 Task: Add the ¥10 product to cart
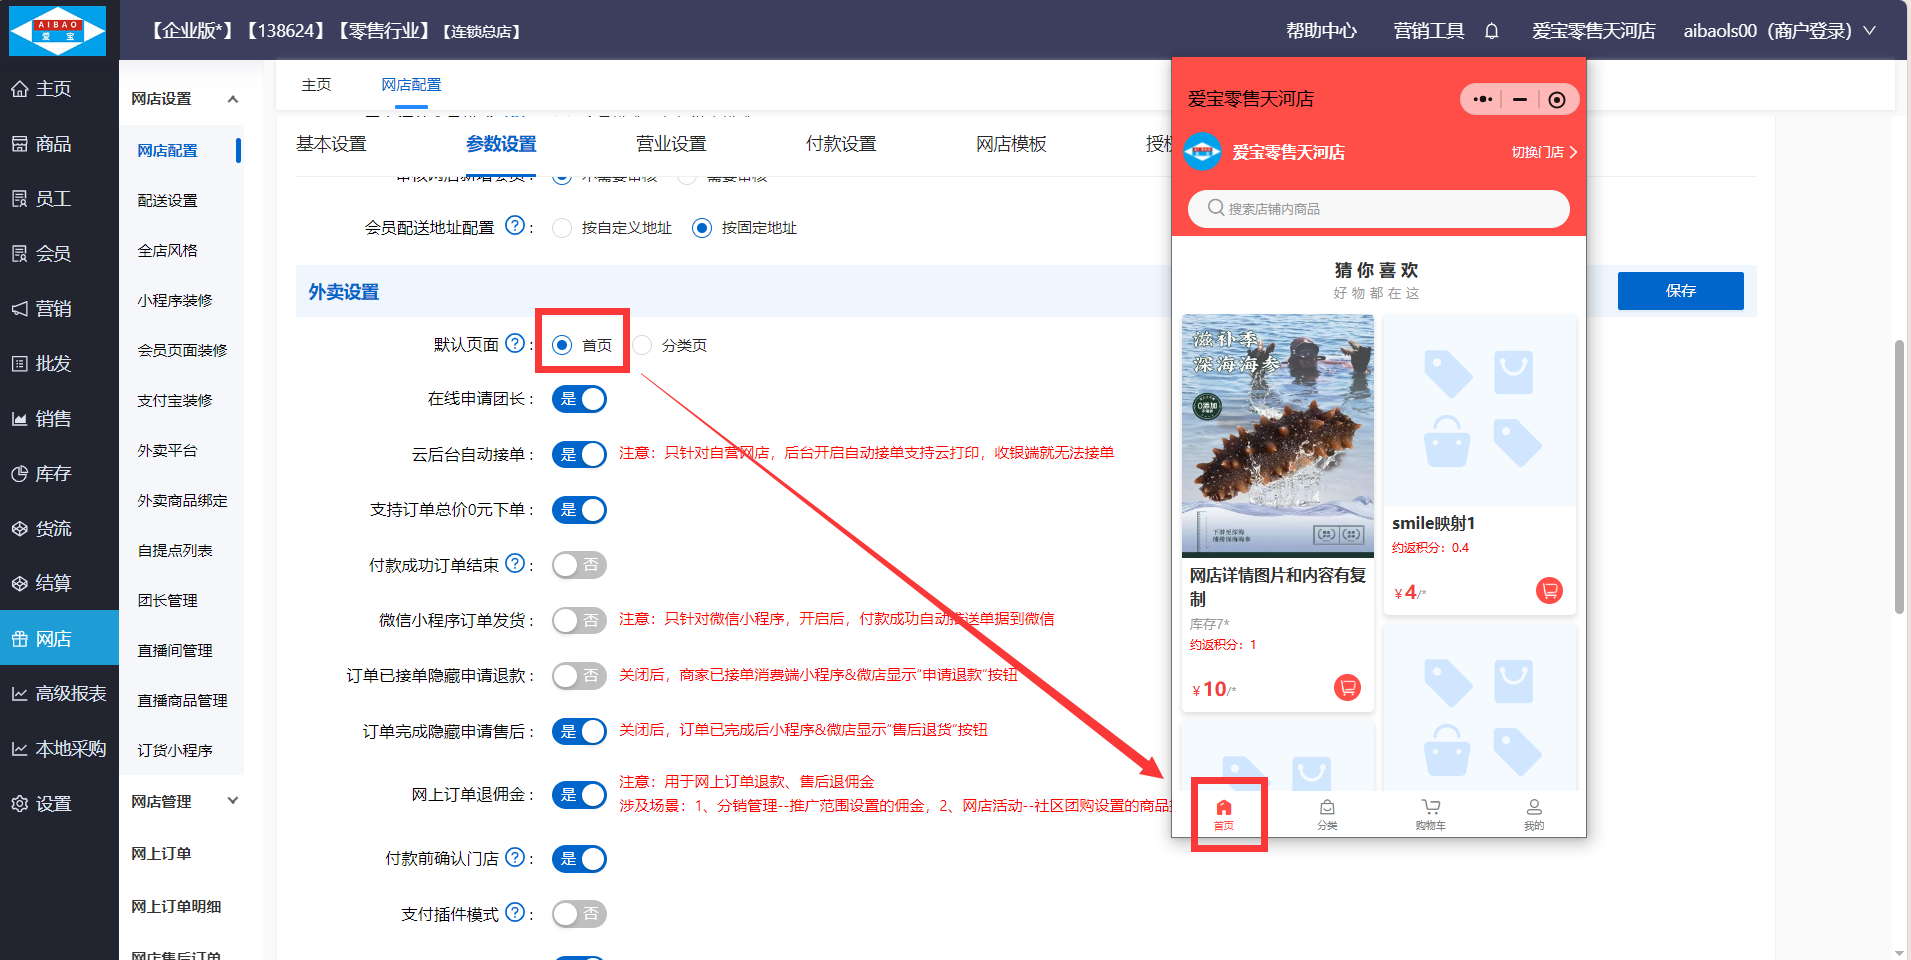[x=1347, y=688]
